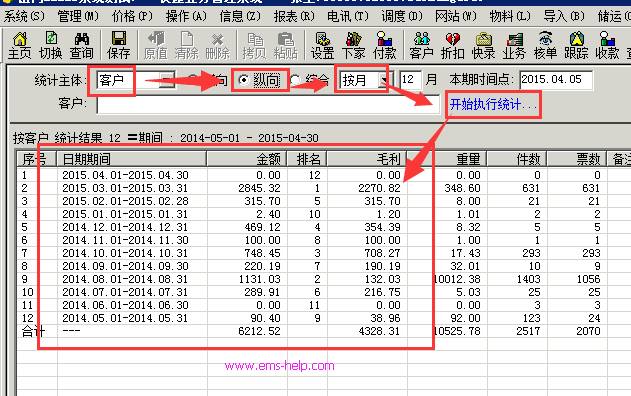Open the 设置 settings toolbar icon

pyautogui.click(x=322, y=45)
